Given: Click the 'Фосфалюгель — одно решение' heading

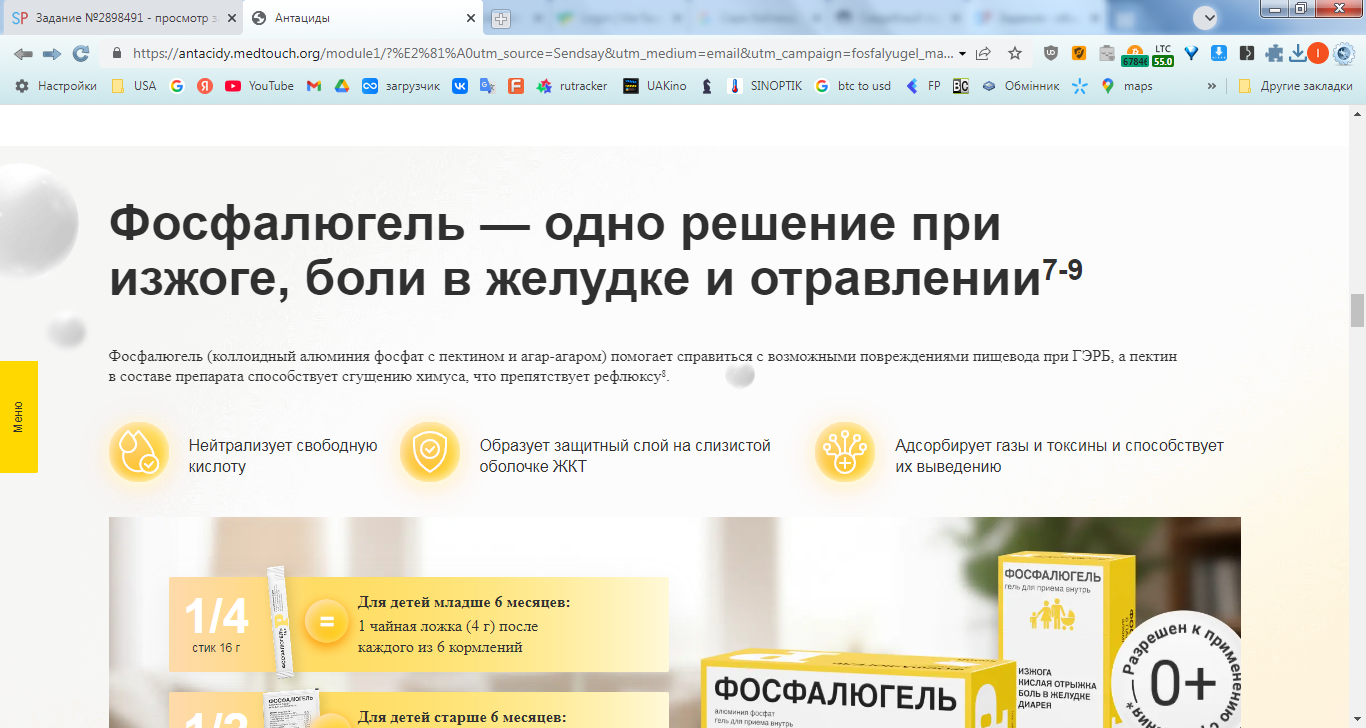Looking at the screenshot, I should click(596, 250).
